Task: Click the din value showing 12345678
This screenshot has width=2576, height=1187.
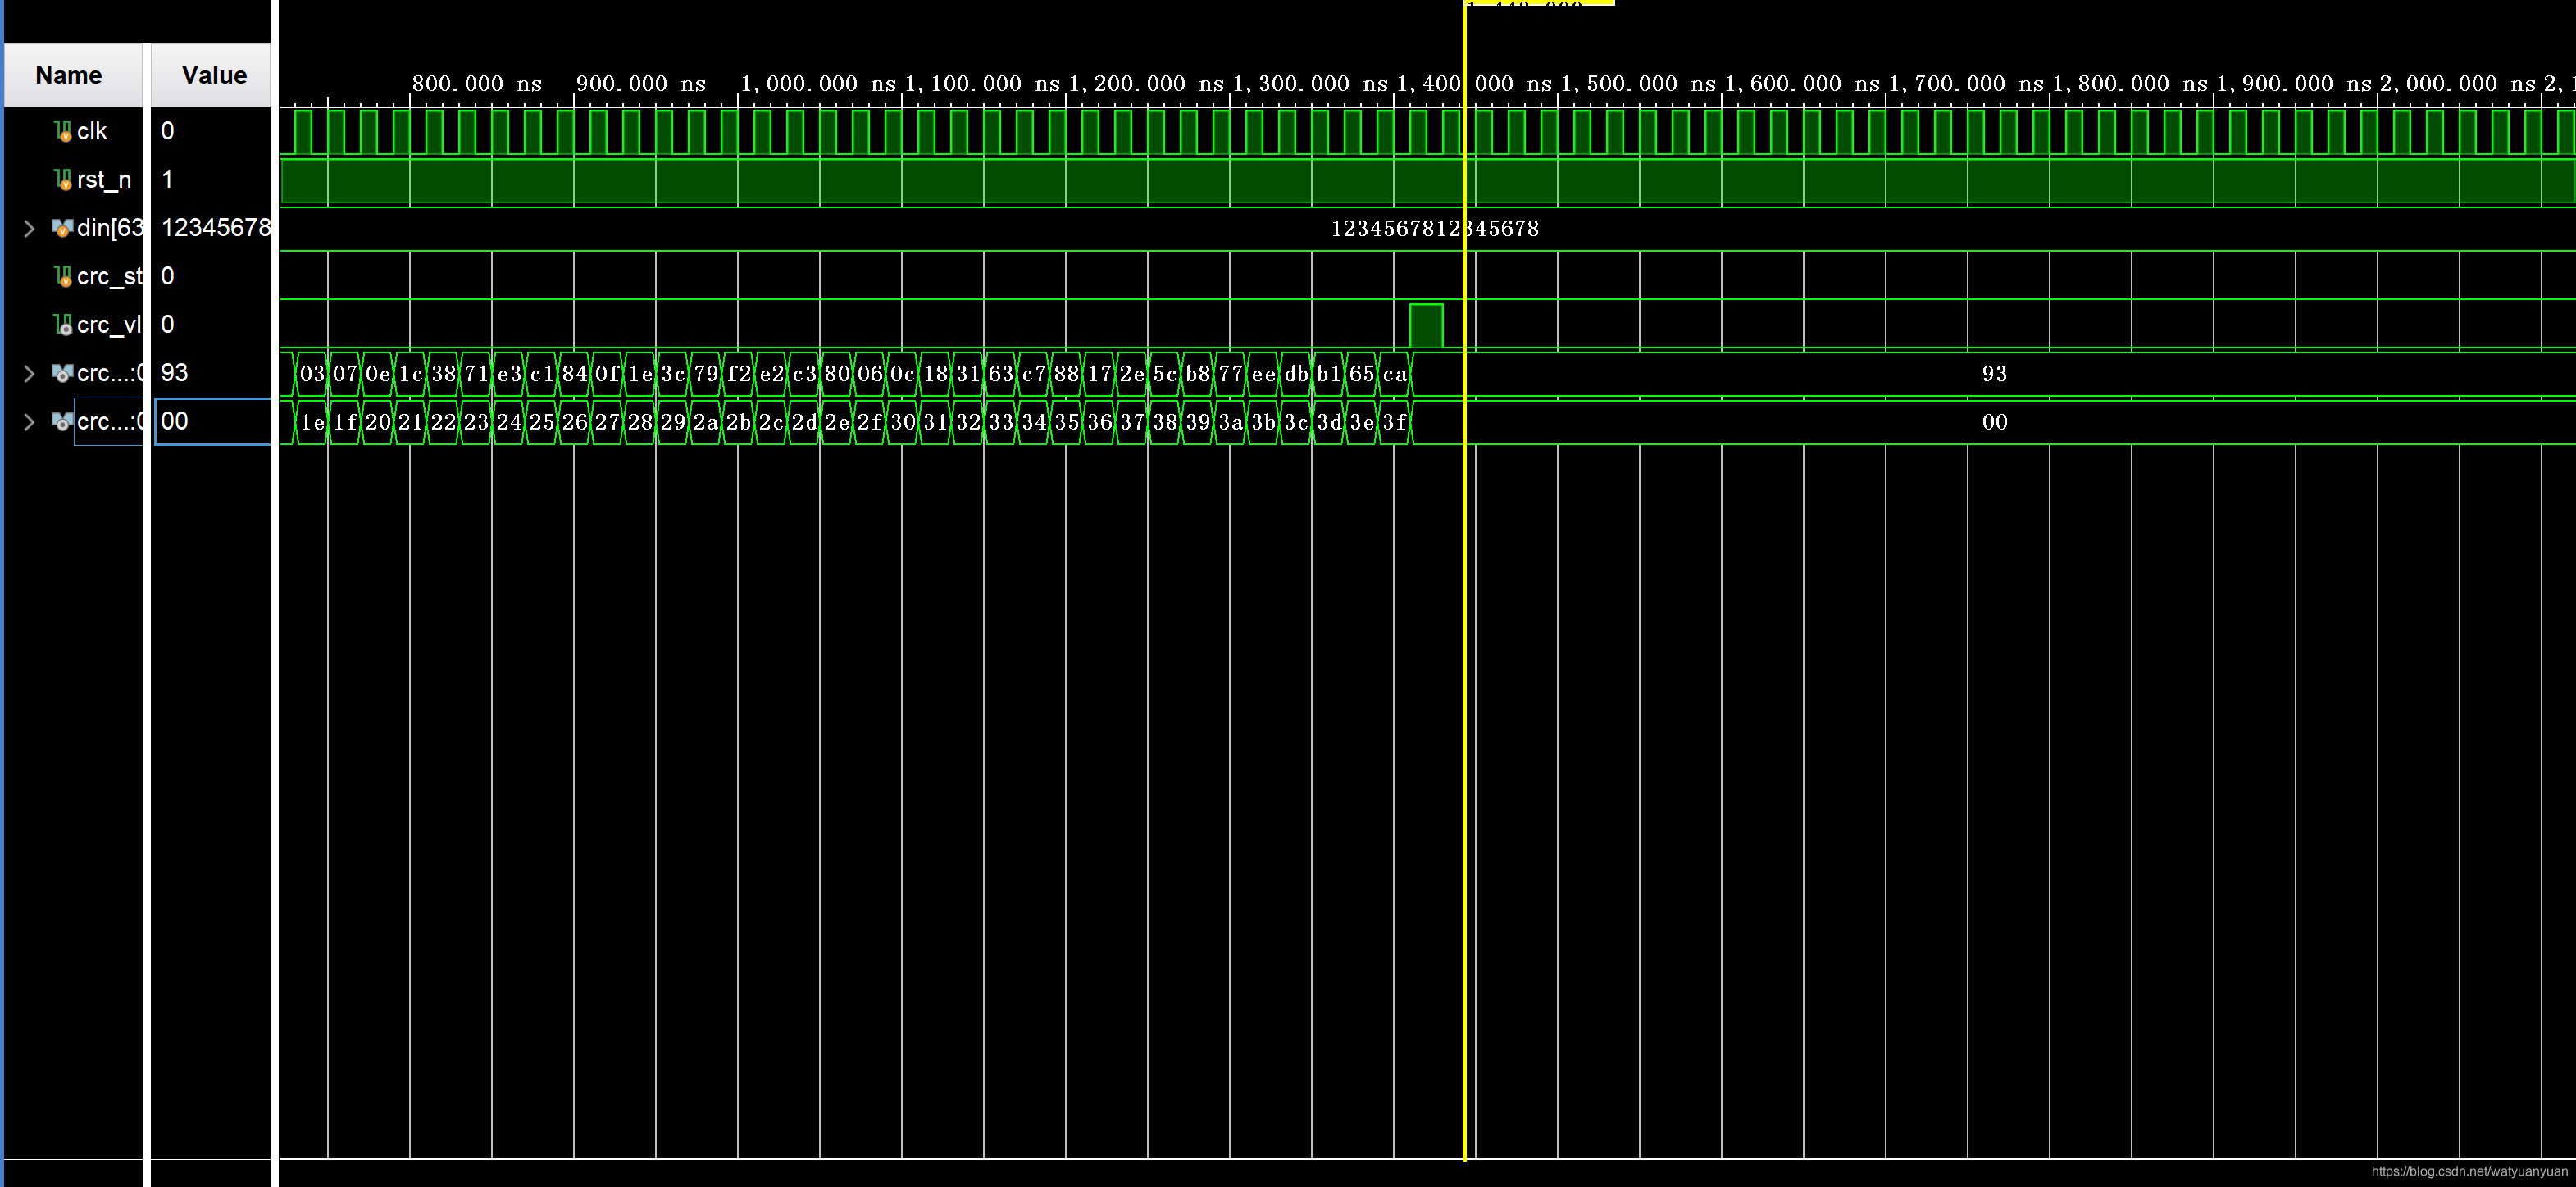Action: [x=1435, y=228]
